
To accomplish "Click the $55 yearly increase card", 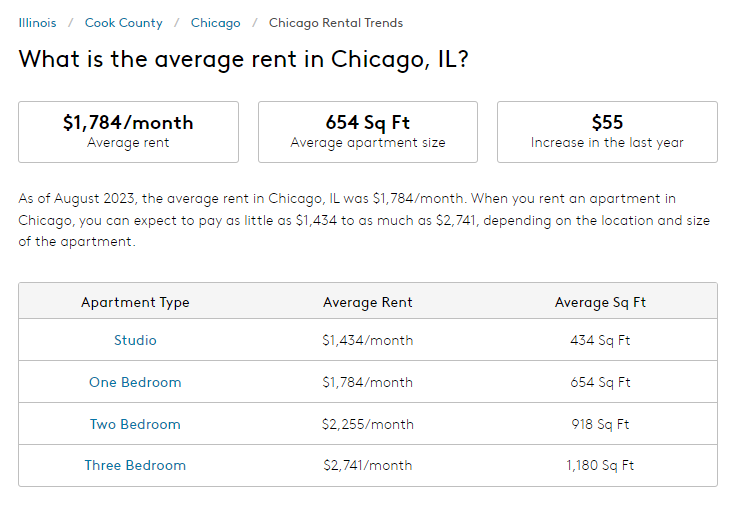I will click(x=607, y=131).
